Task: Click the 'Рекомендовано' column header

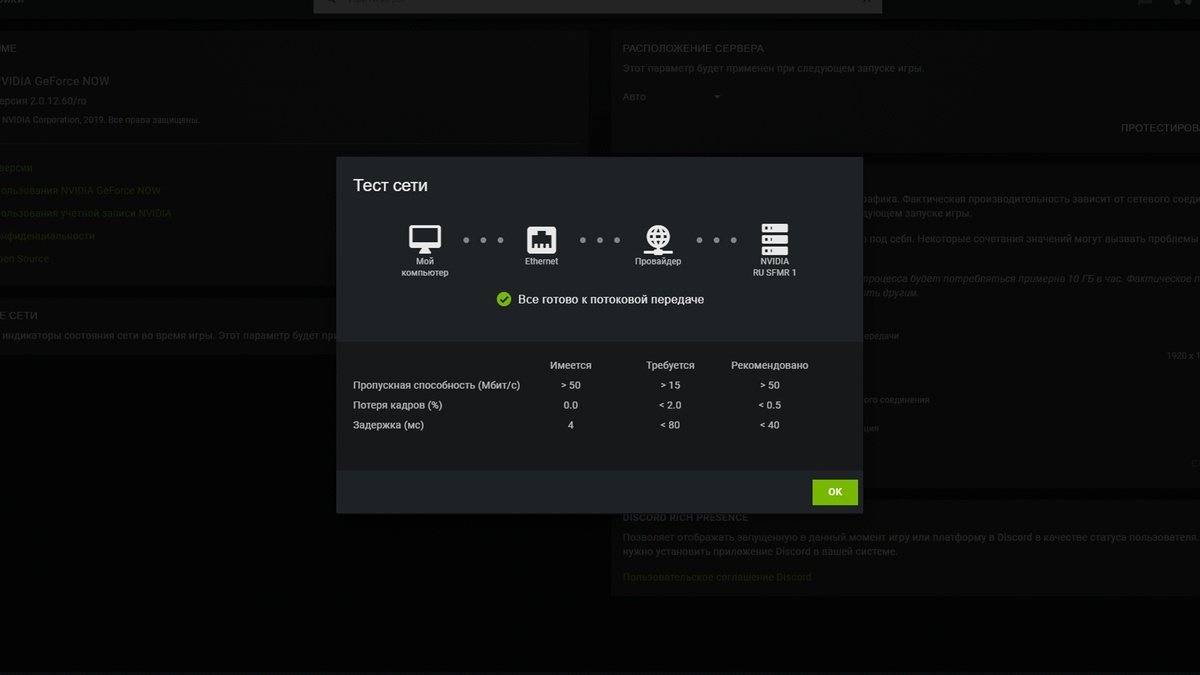Action: [x=769, y=365]
